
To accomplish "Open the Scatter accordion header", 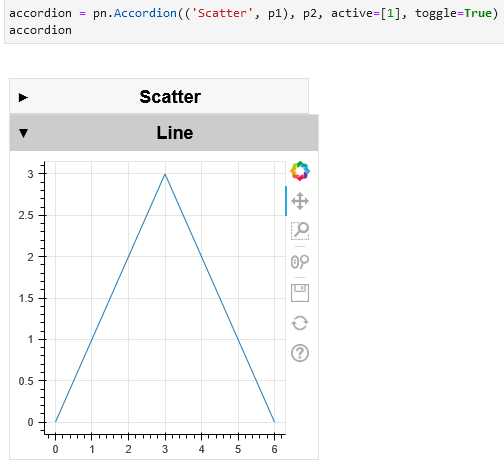I will click(x=159, y=96).
